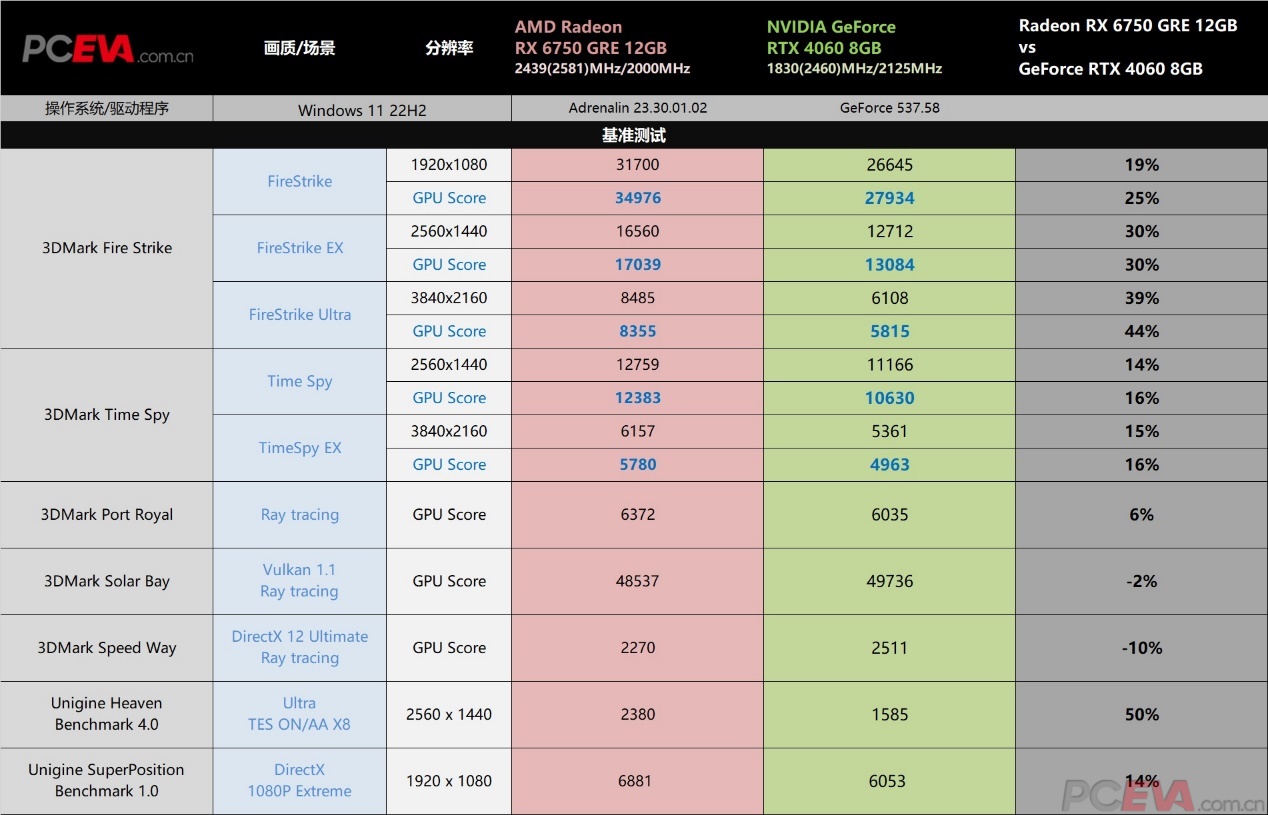This screenshot has height=815, width=1268.
Task: Select AMD TimeSpy EX score 6157
Action: 638,431
